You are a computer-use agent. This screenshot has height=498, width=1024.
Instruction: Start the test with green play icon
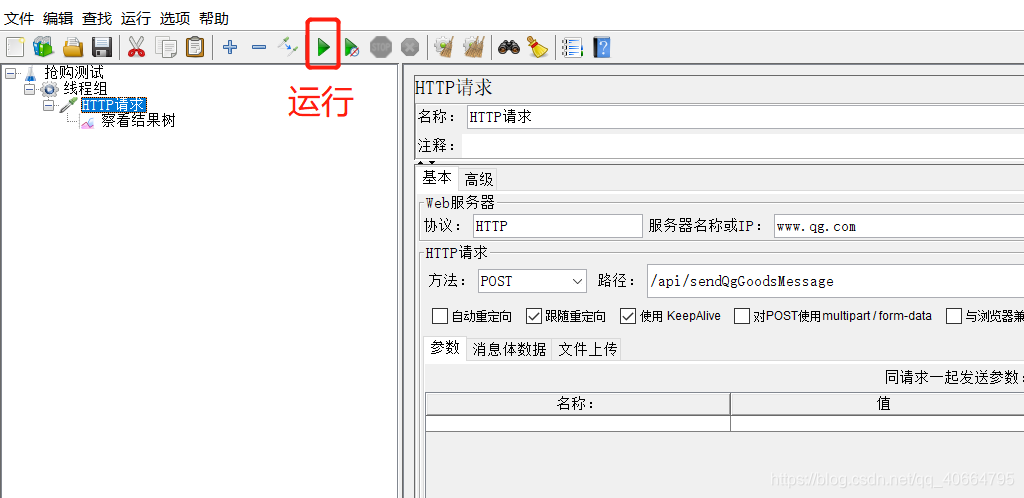[x=323, y=47]
